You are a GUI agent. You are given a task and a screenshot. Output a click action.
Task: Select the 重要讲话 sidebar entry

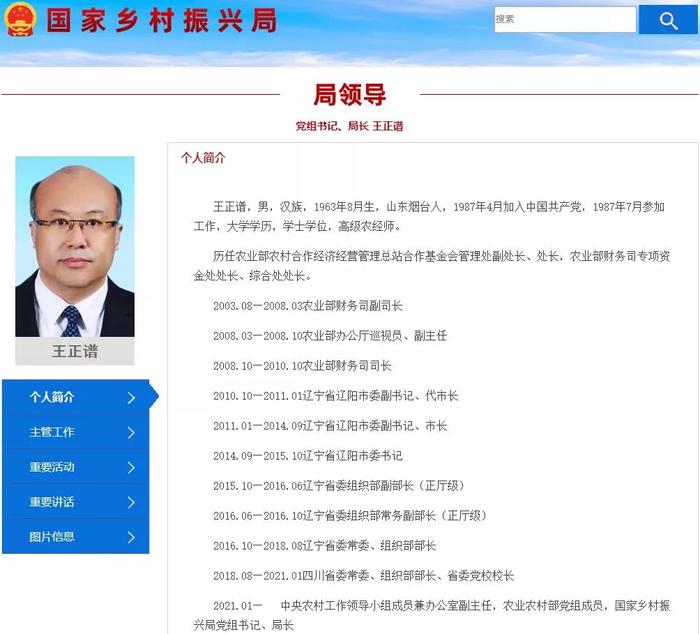point(76,502)
